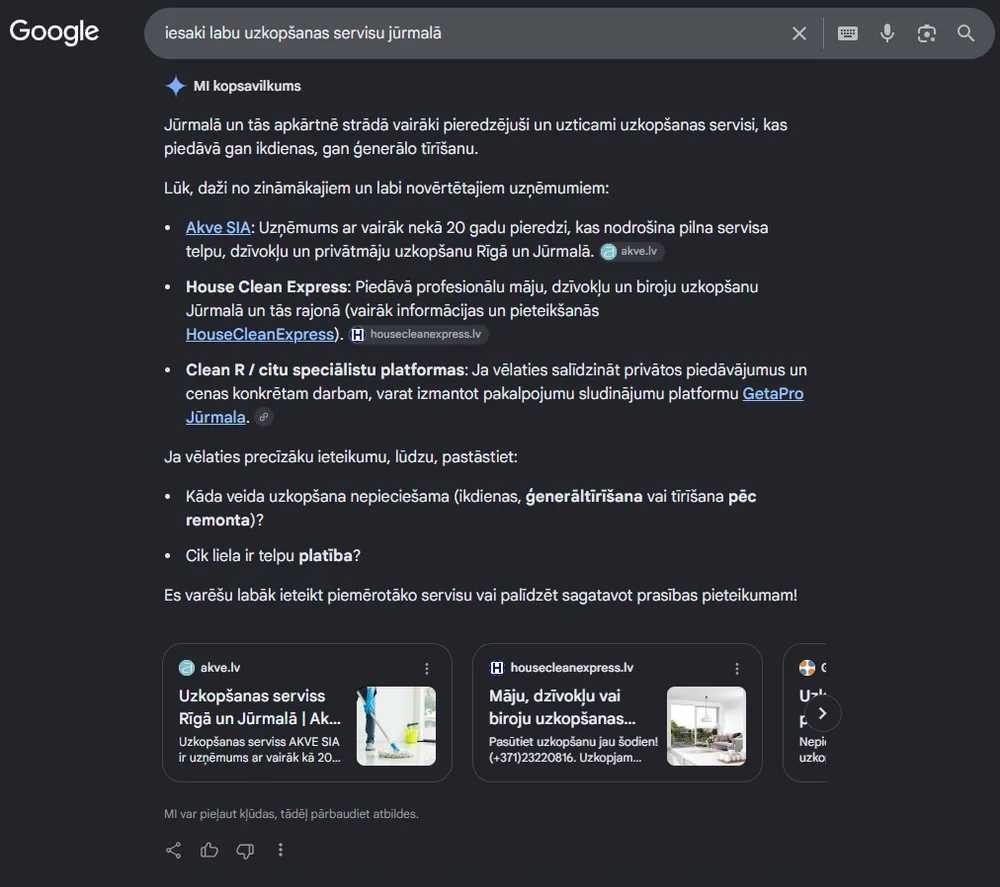Give thumbs up to the AI overview
The width and height of the screenshot is (1000, 887).
[209, 850]
